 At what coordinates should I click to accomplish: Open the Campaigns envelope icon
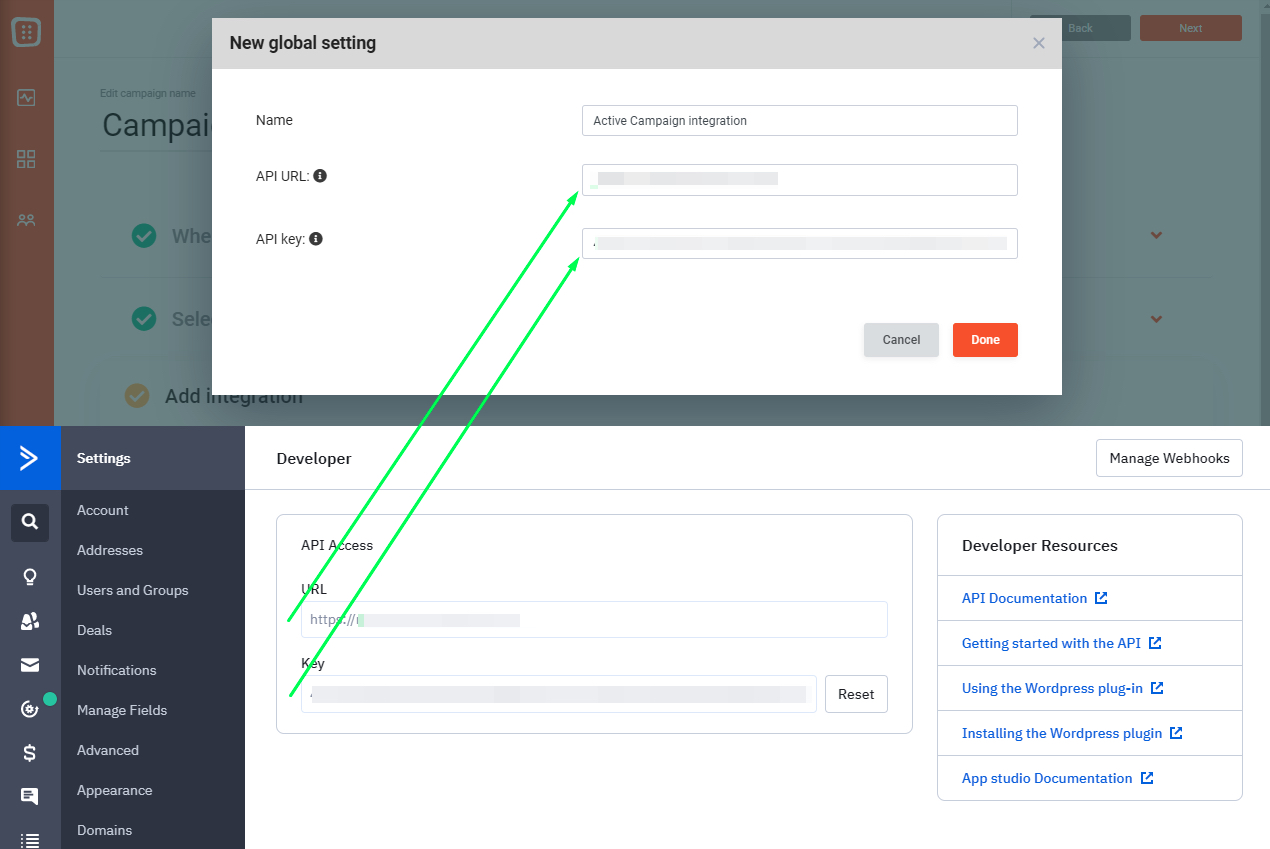(x=30, y=665)
